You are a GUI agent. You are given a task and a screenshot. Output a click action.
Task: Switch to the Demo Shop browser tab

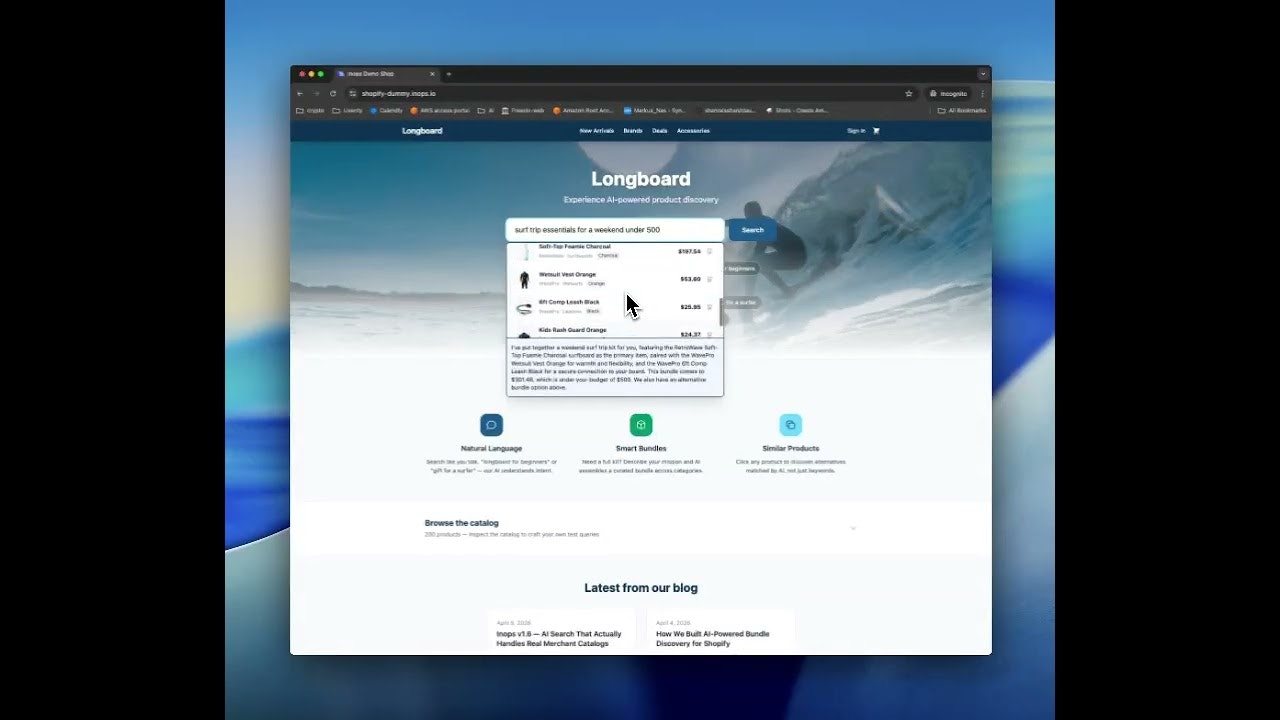(385, 74)
